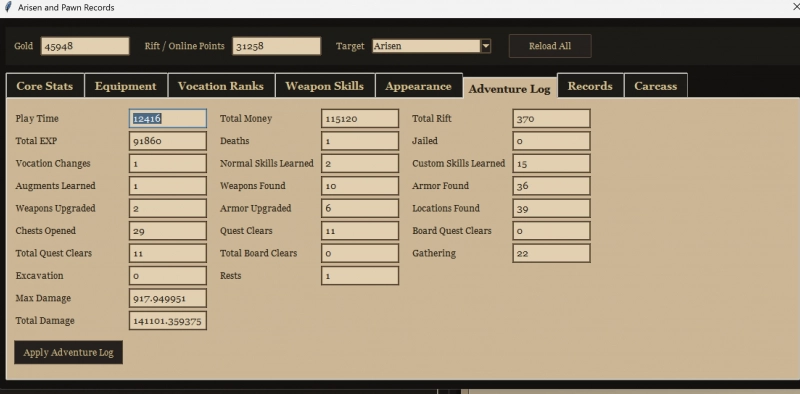Screen dimensions: 800x394
Task: Open the Target dropdown arrow
Action: pos(486,46)
